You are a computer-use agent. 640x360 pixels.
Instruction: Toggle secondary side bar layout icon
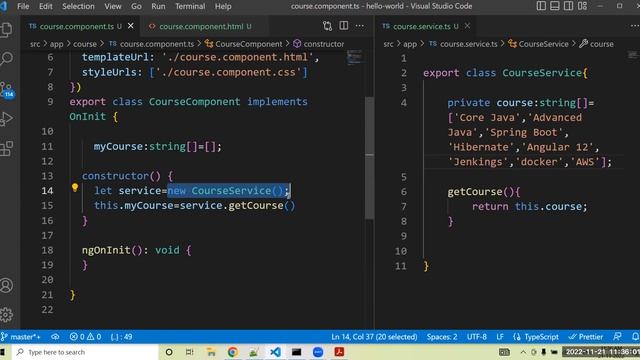(568, 6)
